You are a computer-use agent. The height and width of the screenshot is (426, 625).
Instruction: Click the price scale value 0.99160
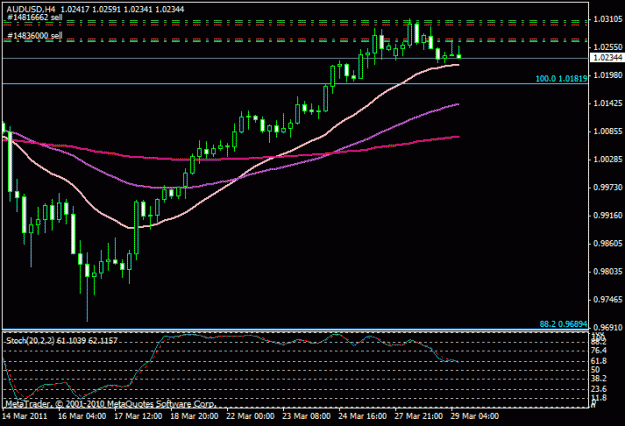pos(608,215)
